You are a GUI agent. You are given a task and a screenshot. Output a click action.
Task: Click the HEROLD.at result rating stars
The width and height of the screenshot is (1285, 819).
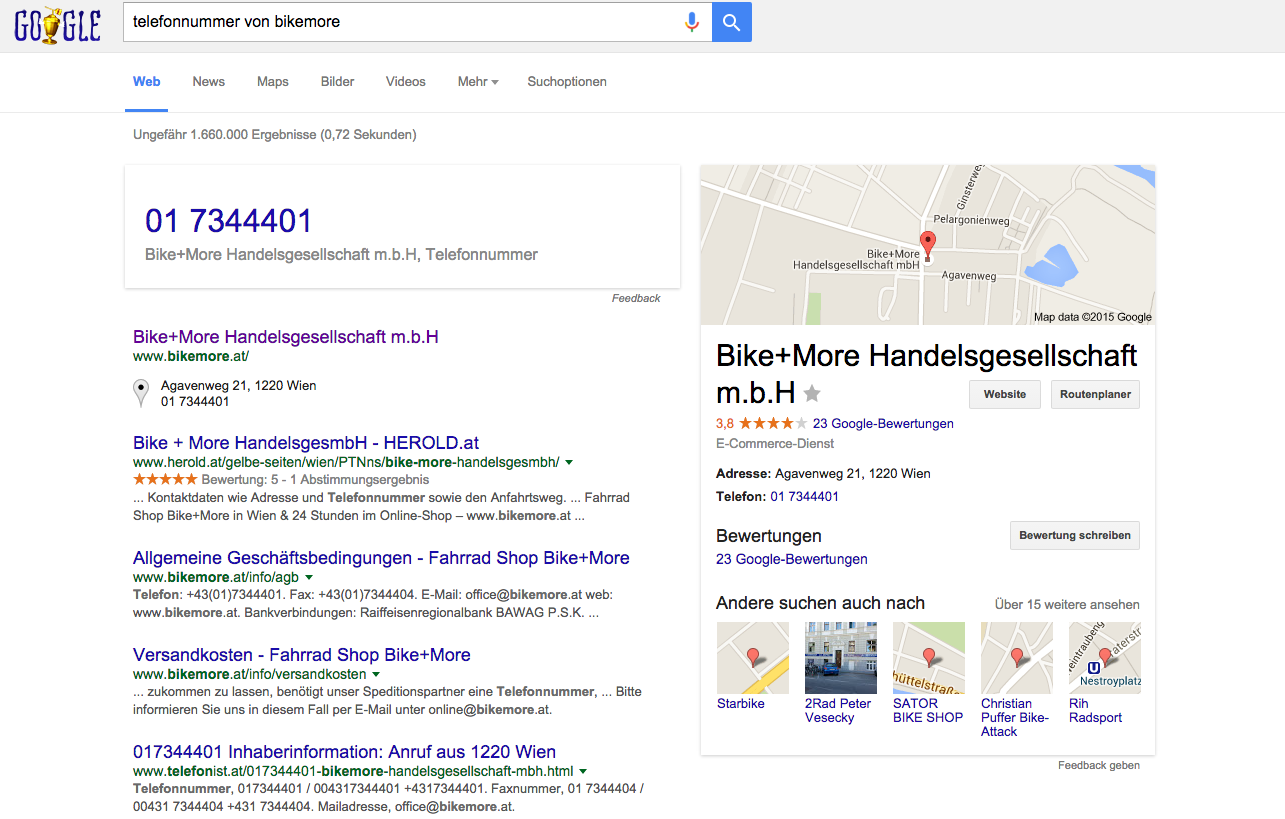(x=165, y=480)
